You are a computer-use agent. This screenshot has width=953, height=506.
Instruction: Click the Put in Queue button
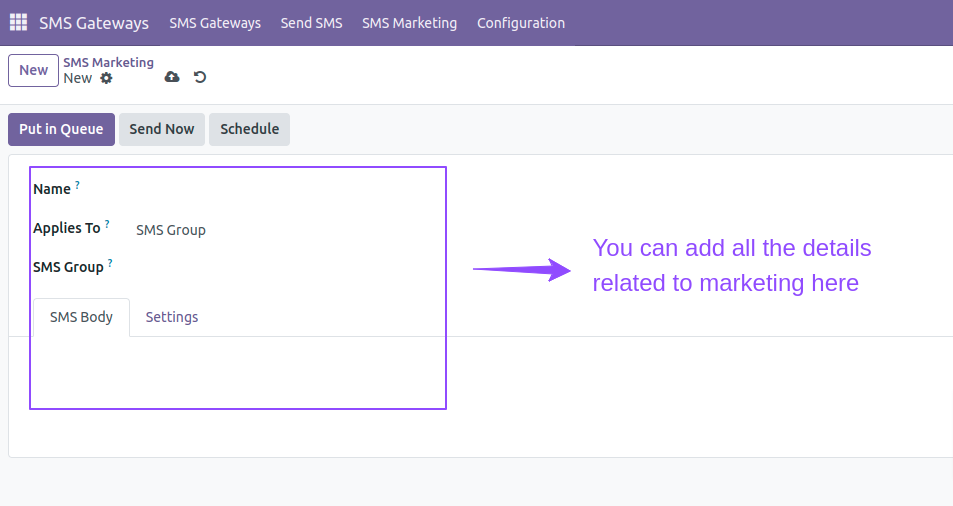[61, 129]
